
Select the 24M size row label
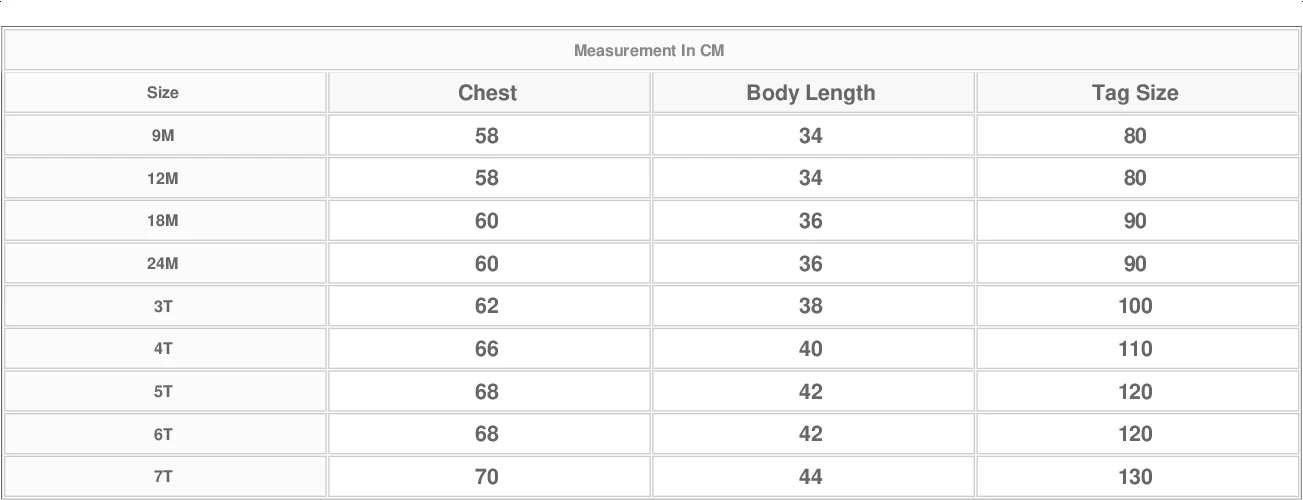click(x=163, y=264)
